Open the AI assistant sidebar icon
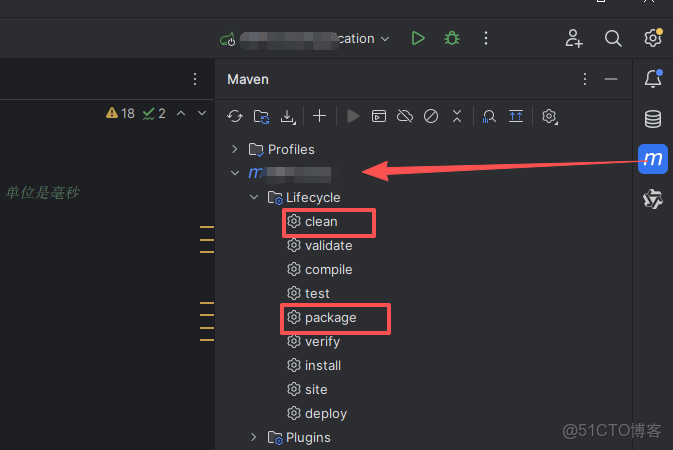673x450 pixels. pyautogui.click(x=653, y=199)
